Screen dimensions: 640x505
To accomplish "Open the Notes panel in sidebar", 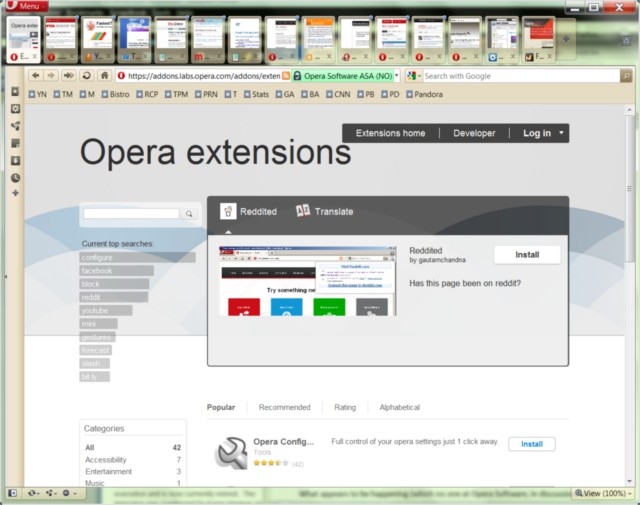I will click(15, 143).
